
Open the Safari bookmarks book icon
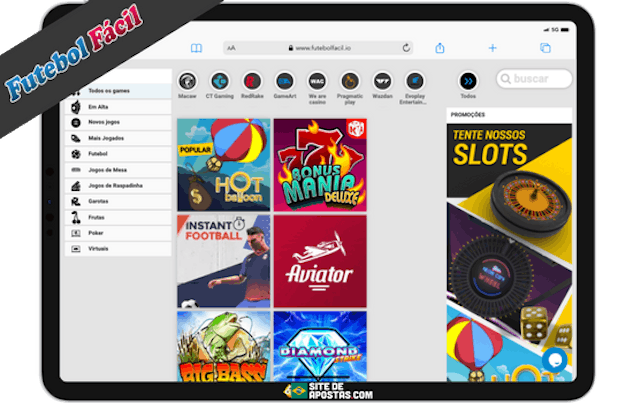[196, 48]
